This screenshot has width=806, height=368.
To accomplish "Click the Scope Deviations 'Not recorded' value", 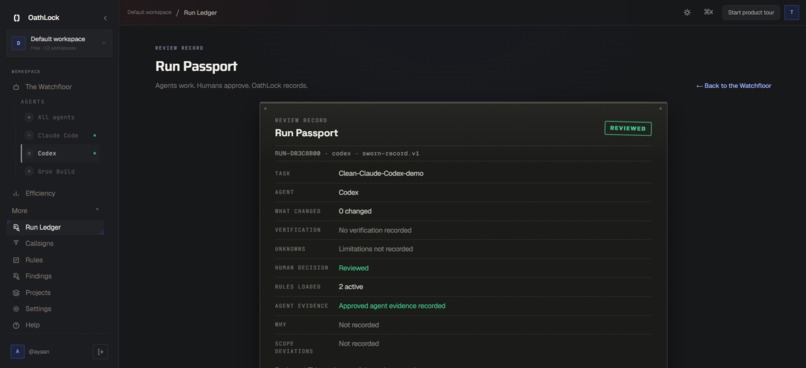I will [x=359, y=343].
